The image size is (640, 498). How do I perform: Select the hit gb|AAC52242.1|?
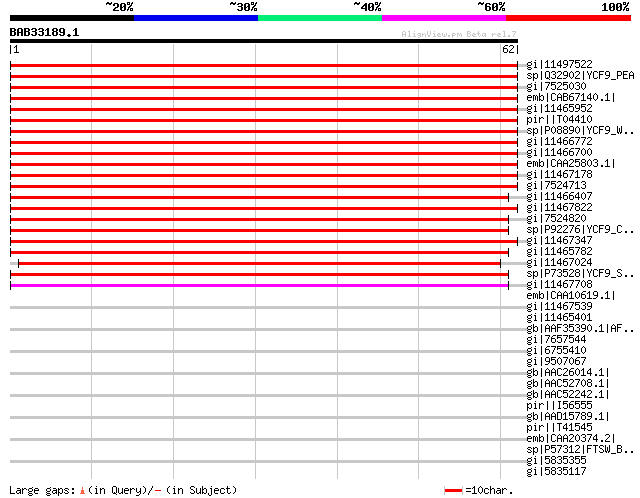click(x=568, y=395)
